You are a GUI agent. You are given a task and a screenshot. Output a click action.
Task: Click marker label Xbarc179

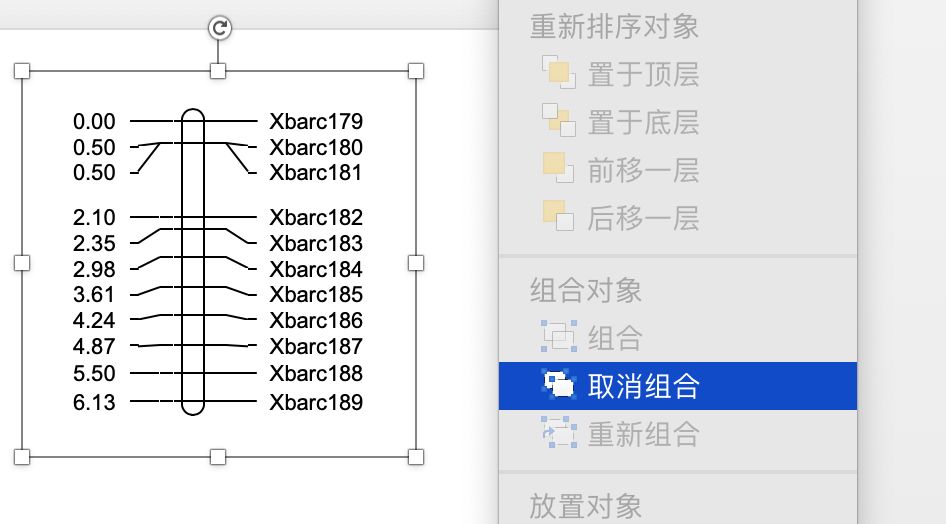point(316,121)
